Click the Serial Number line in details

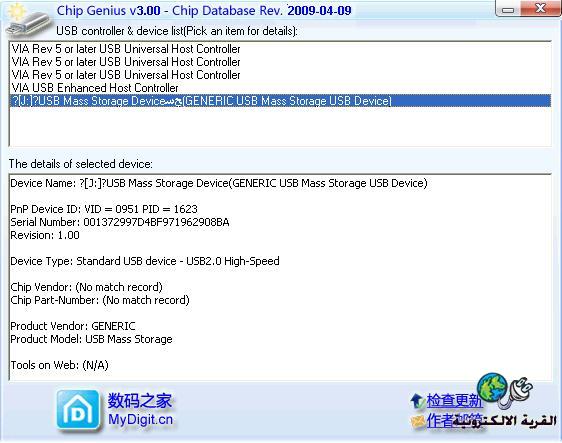[x=120, y=222]
